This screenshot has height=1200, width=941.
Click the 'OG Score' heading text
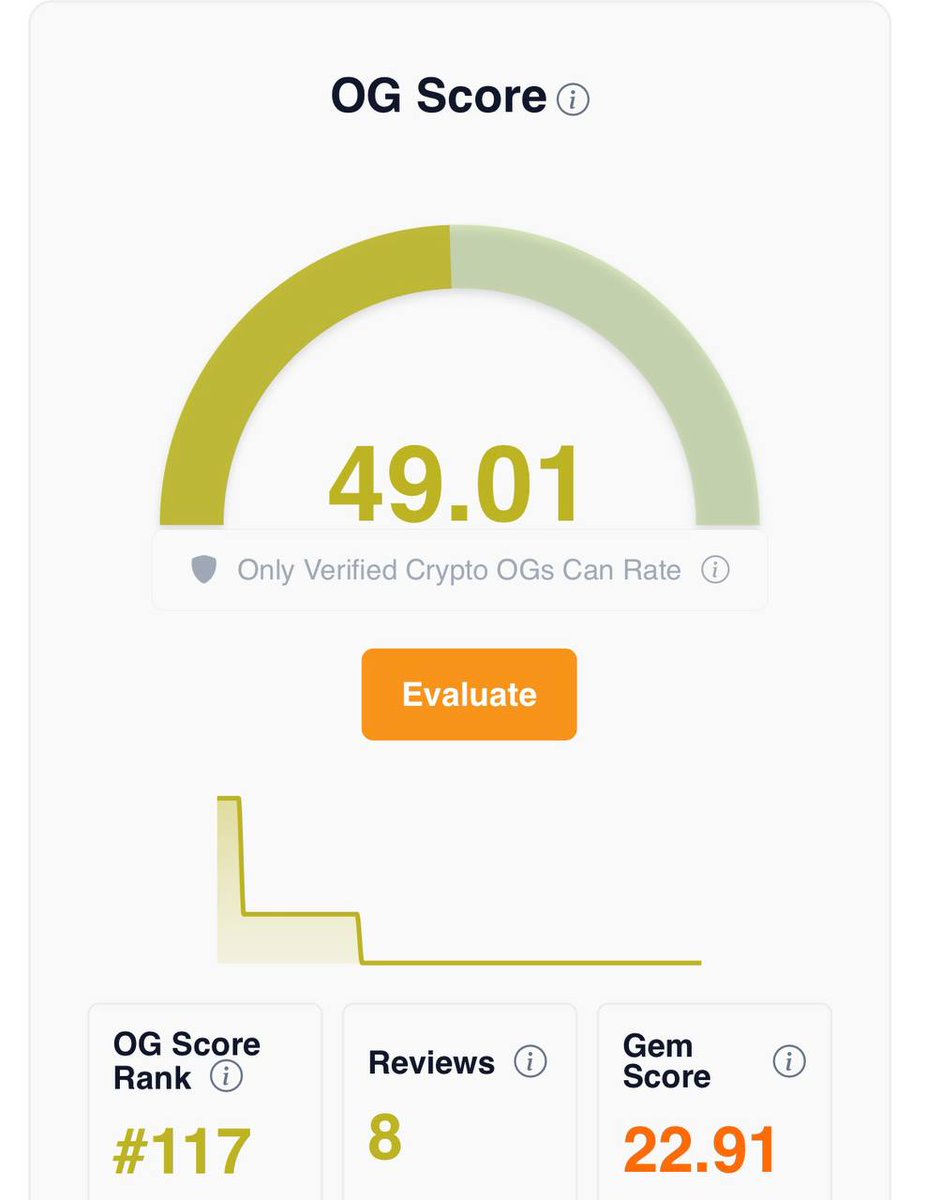438,97
